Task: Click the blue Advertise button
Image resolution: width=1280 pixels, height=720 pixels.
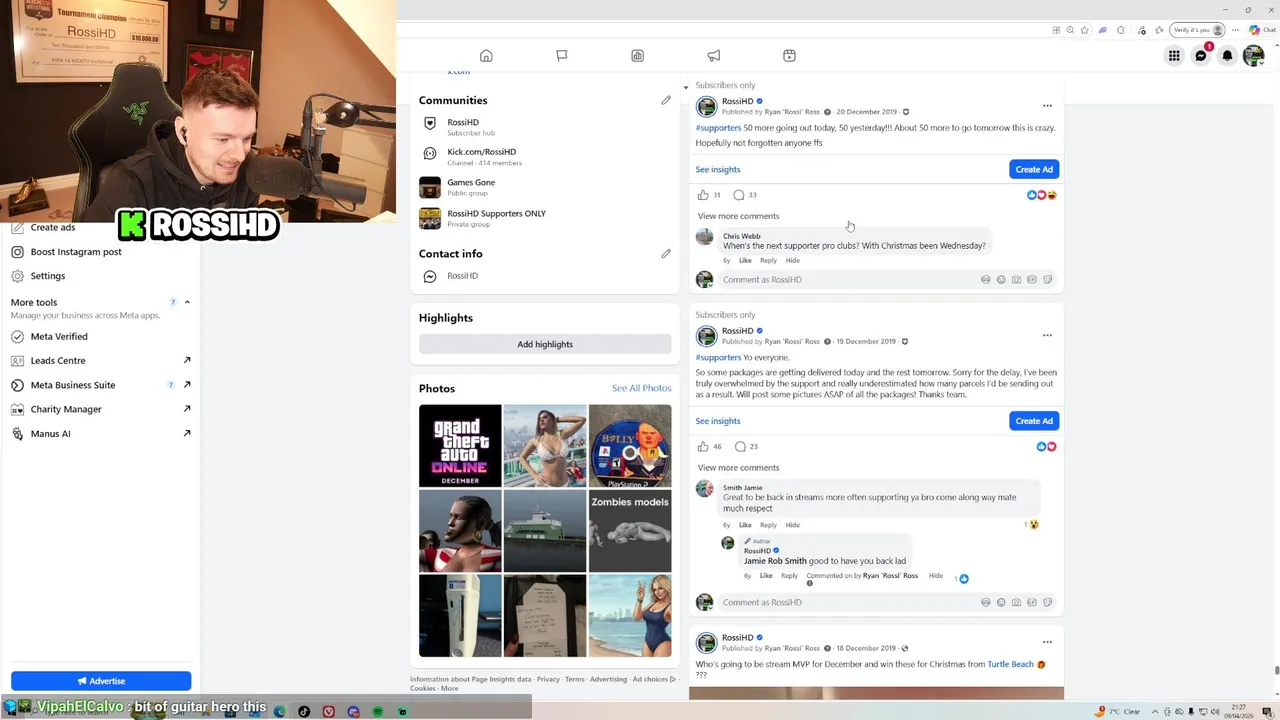Action: tap(101, 681)
